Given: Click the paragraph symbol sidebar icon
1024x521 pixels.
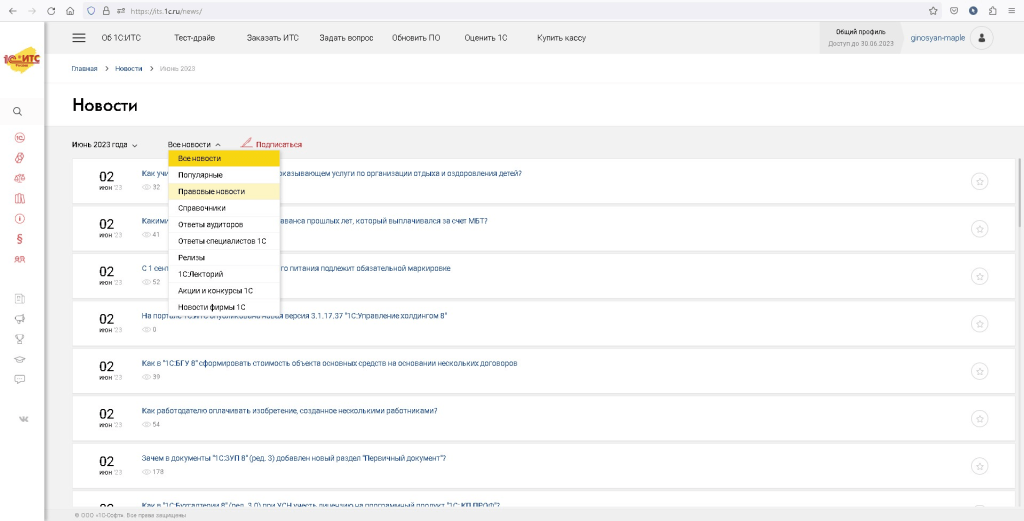Looking at the screenshot, I should click(x=19, y=239).
